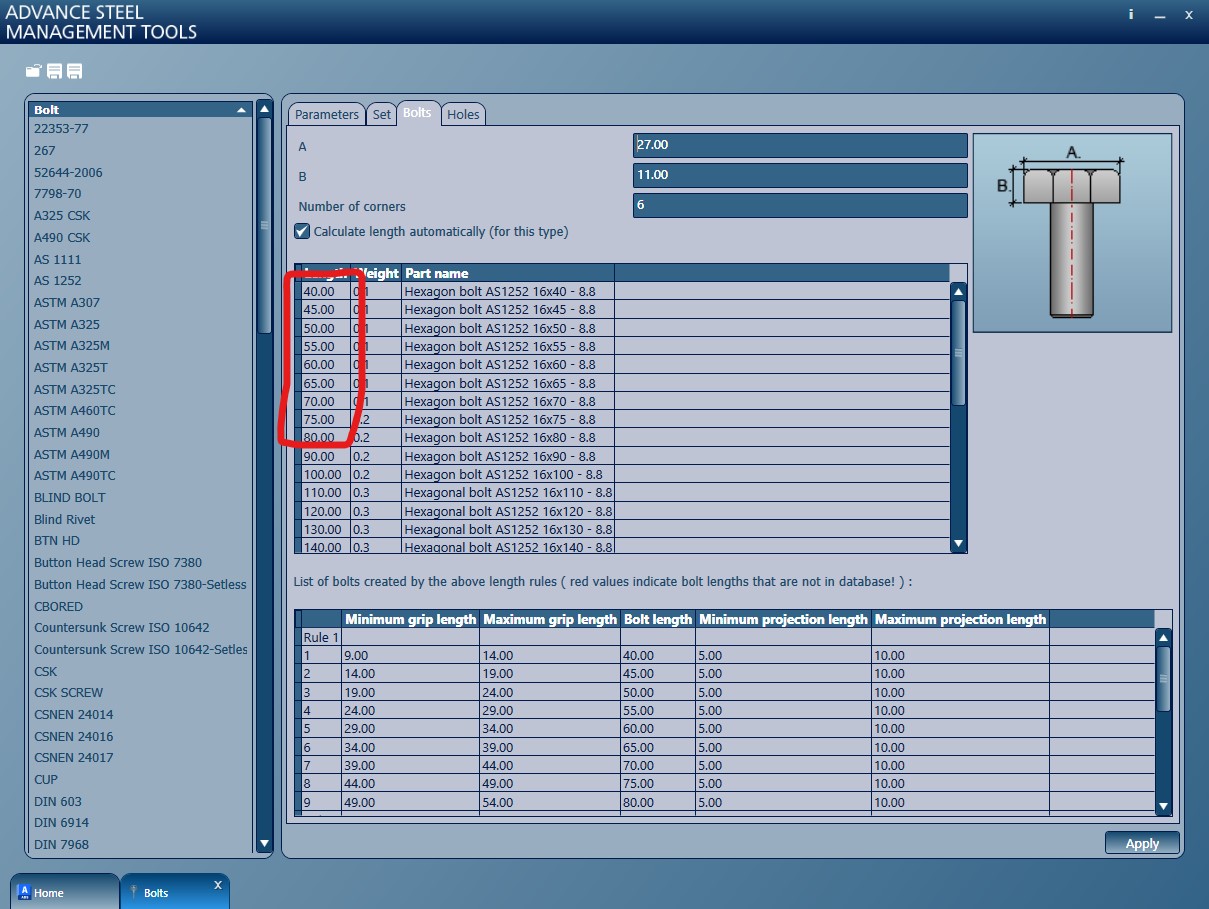Click 'Maximum projection length' column header
The width and height of the screenshot is (1209, 909).
click(x=960, y=619)
